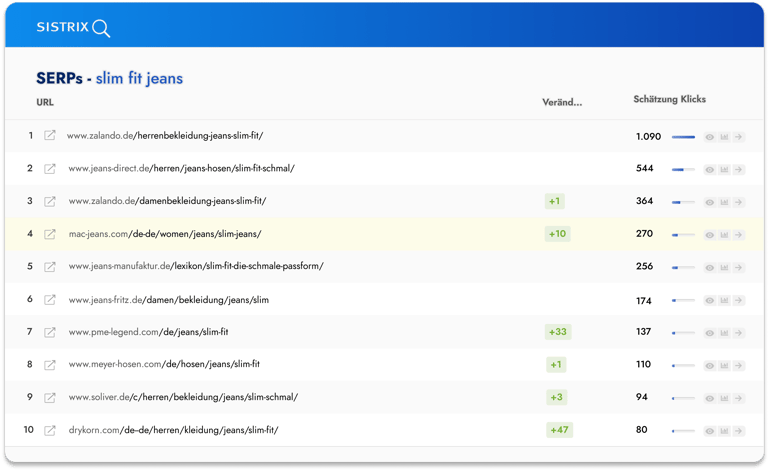Show chart icon in the jeans-fritz.de row
The height and width of the screenshot is (470, 768).
[724, 300]
